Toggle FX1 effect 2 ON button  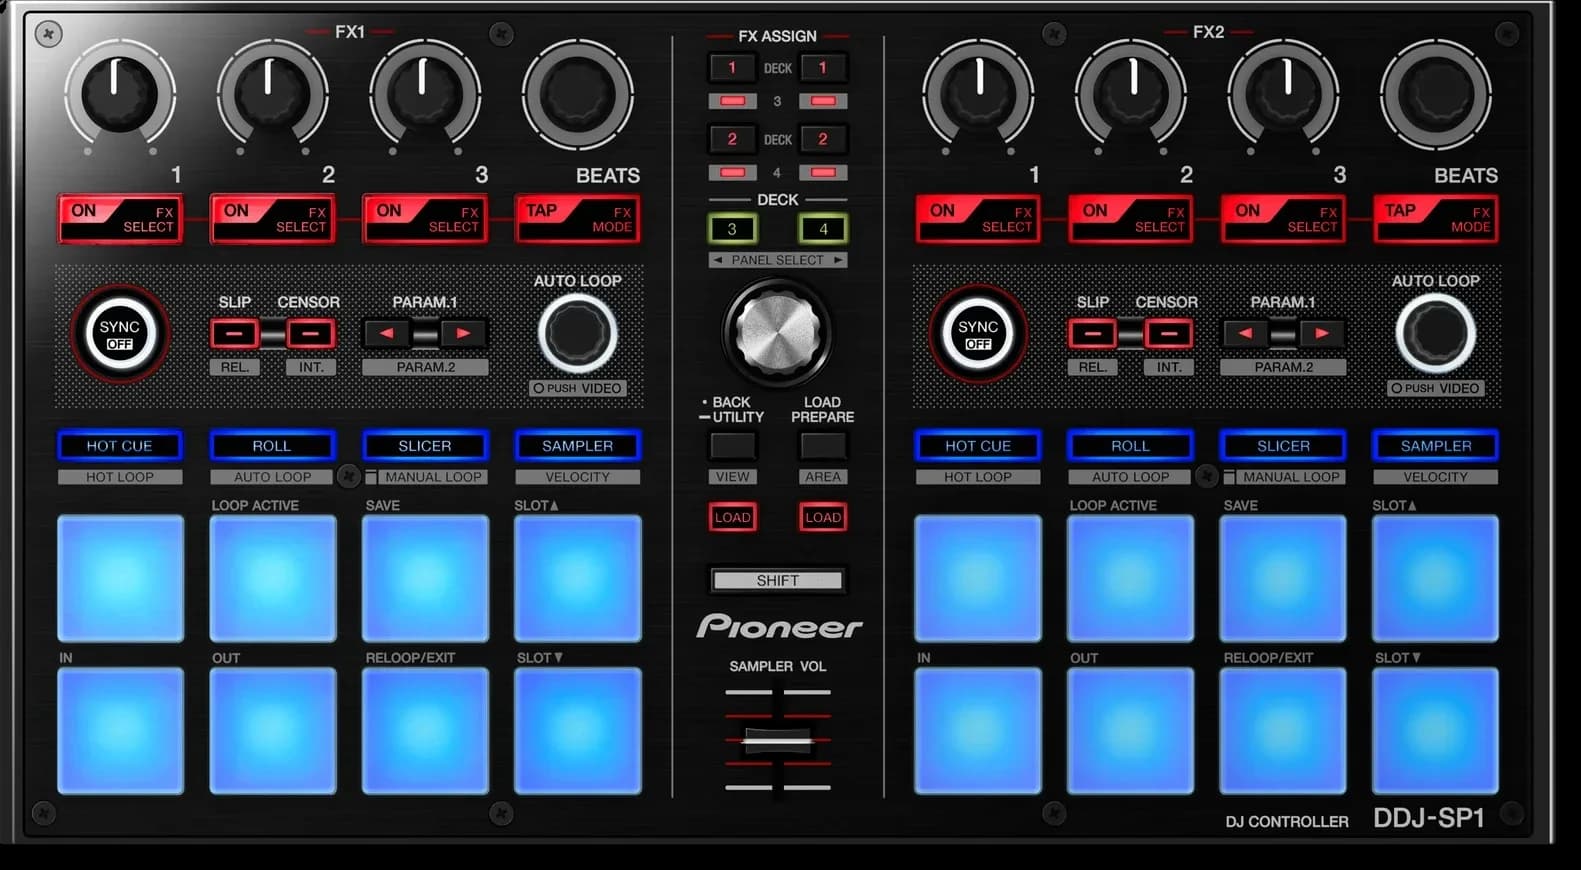click(x=273, y=219)
